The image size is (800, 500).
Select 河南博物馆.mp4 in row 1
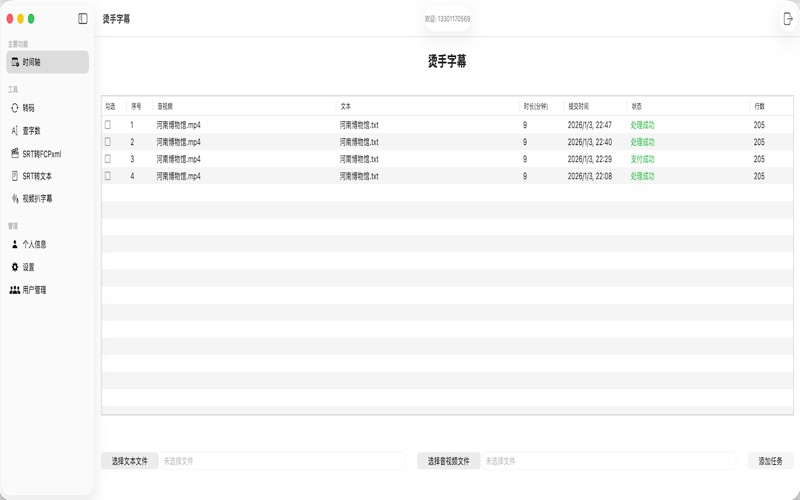pyautogui.click(x=179, y=125)
